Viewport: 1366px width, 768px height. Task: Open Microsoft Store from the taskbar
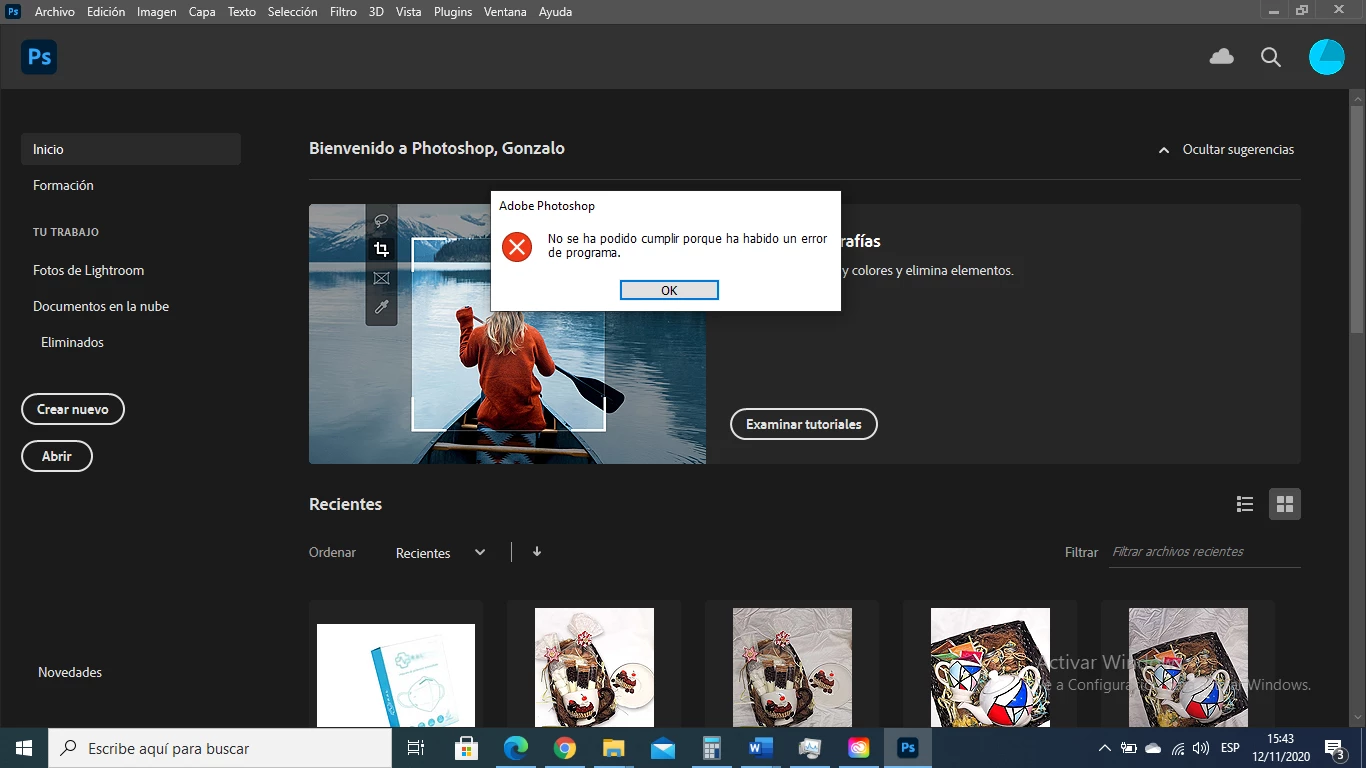[466, 748]
